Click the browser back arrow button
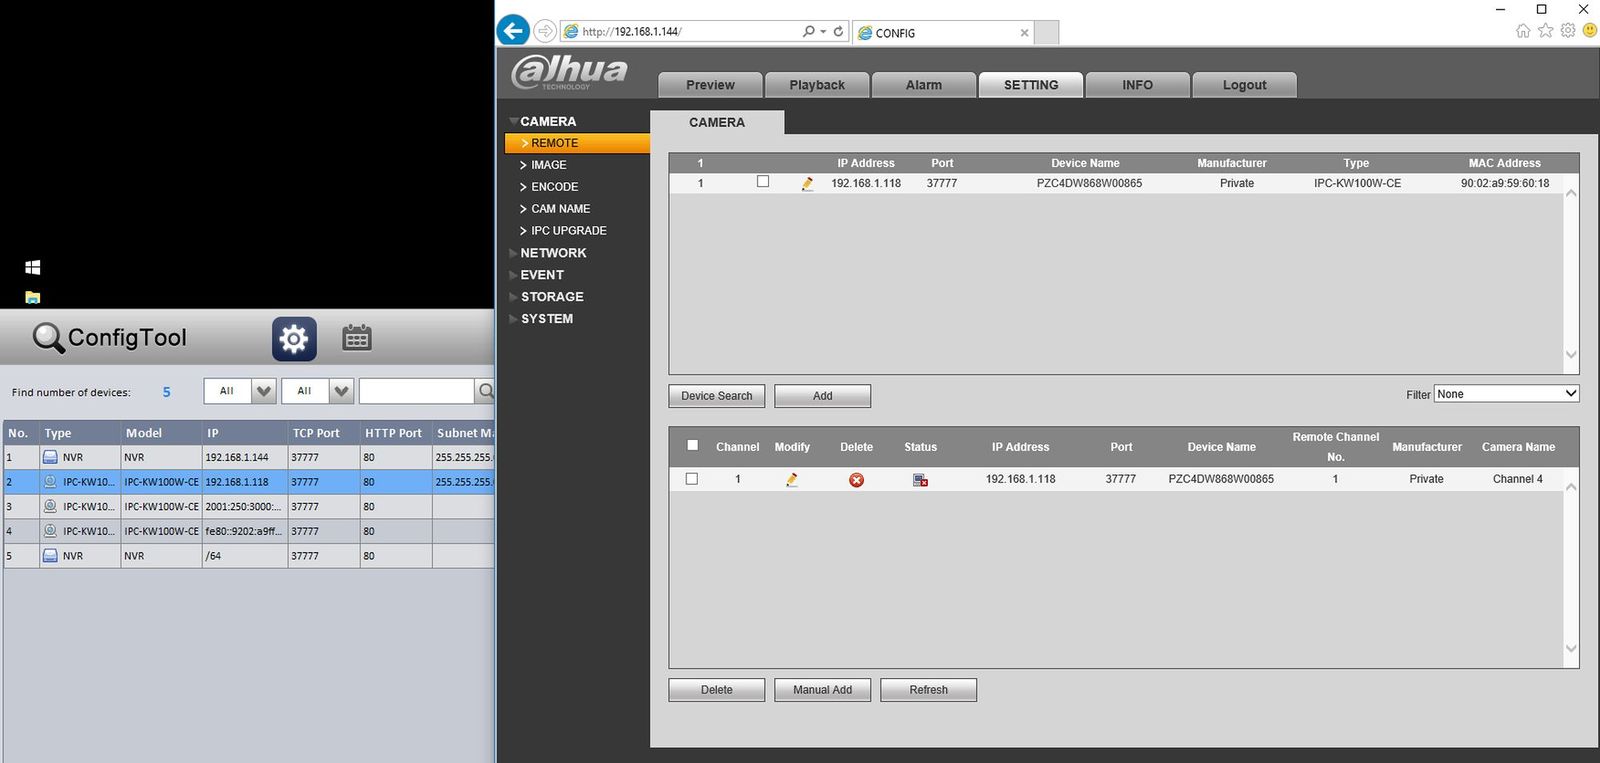1600x763 pixels. [x=513, y=31]
